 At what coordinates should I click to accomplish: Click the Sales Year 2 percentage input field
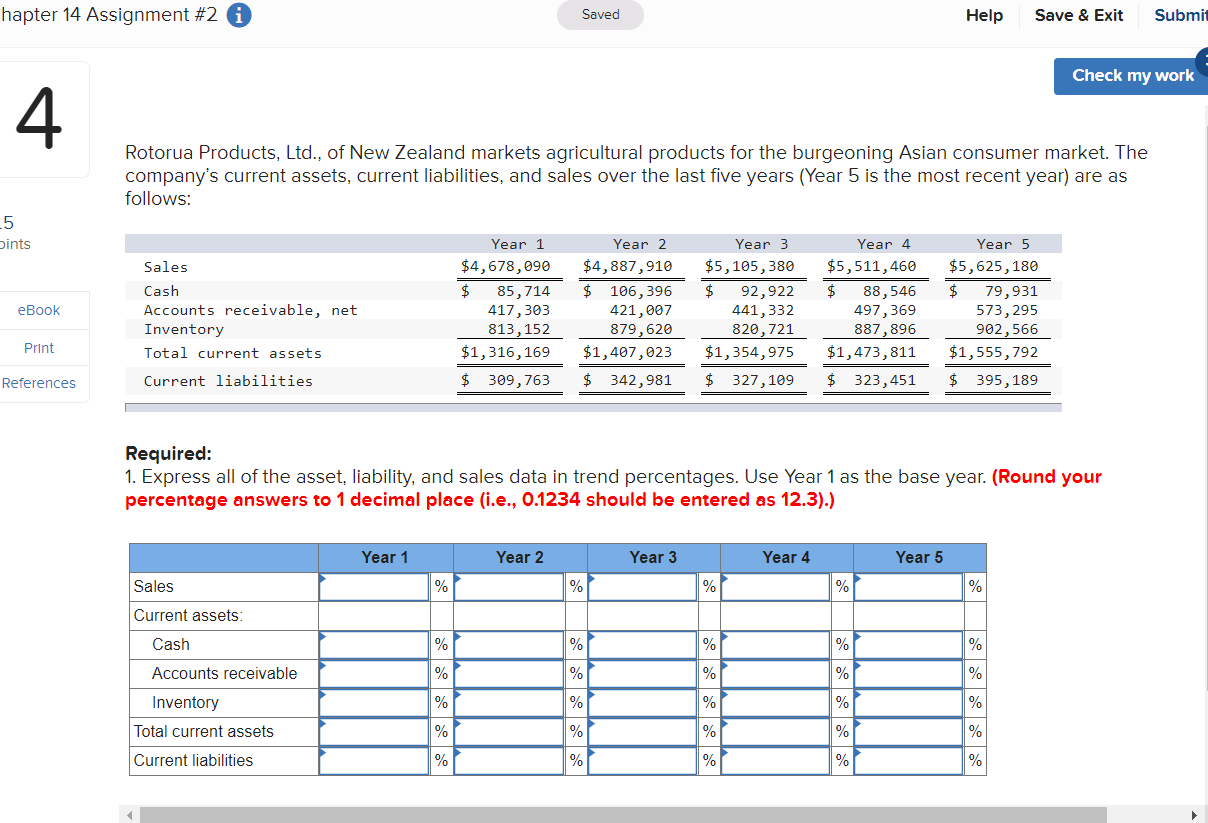pos(510,586)
